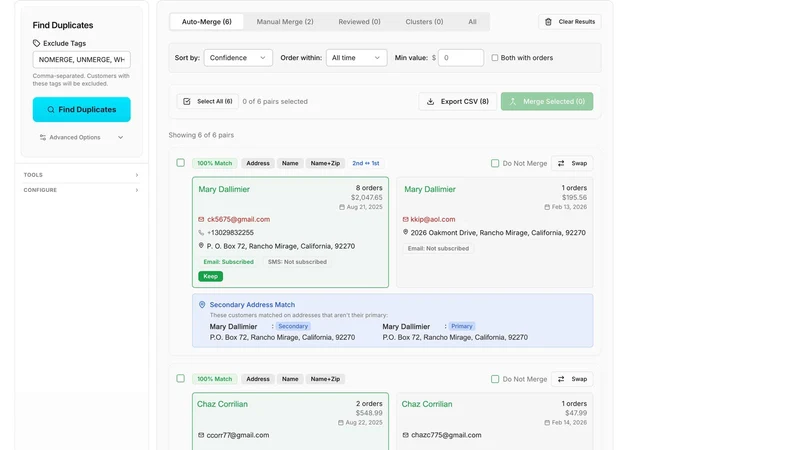Viewport: 800px width, 450px height.
Task: Click calendar icon beside Aug 22, 2025
Action: click(x=341, y=423)
